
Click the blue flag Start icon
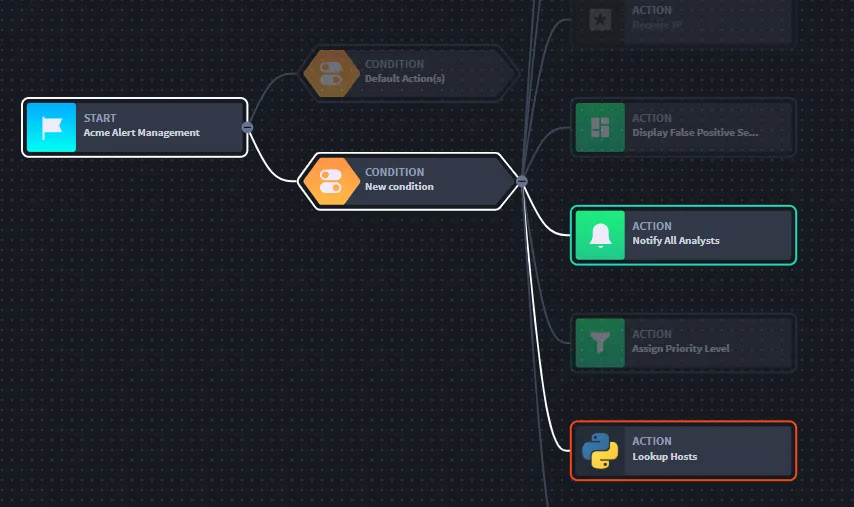(x=51, y=127)
